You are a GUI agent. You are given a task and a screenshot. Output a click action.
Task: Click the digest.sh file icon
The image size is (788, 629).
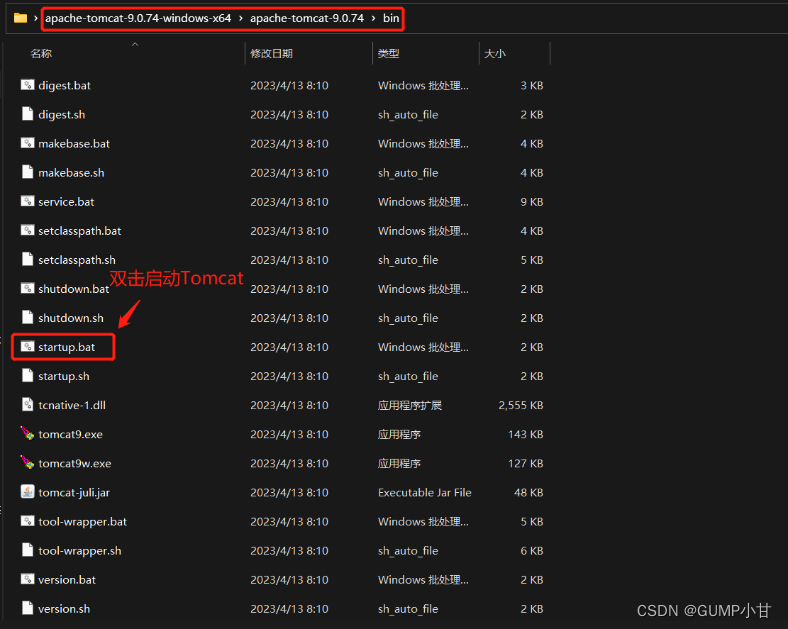pyautogui.click(x=27, y=114)
